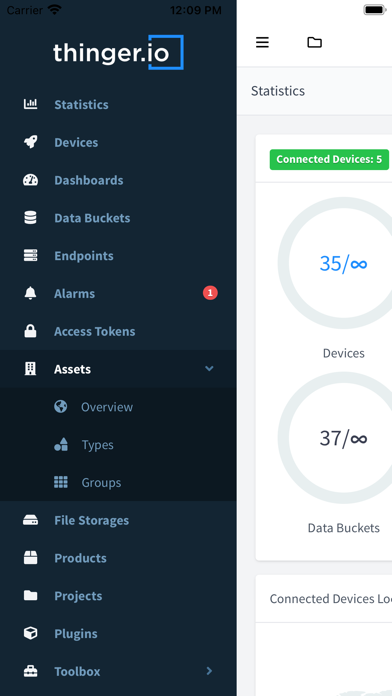Click the red alarm count badge
Viewport: 392px width, 696px height.
click(210, 293)
